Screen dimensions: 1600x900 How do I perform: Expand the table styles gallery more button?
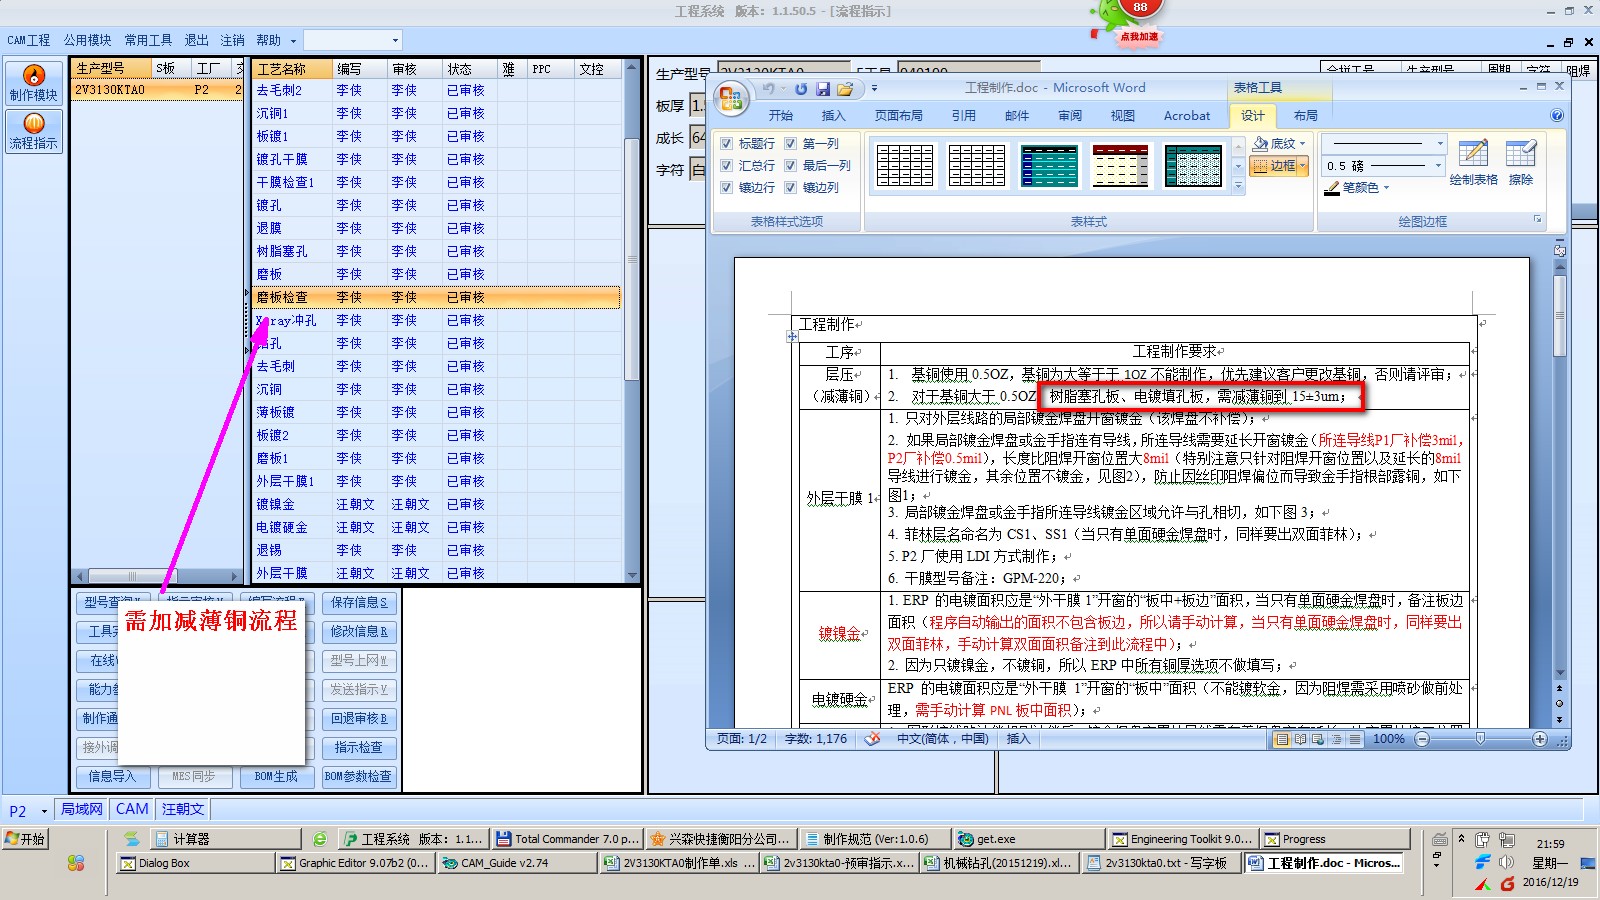[x=1238, y=186]
